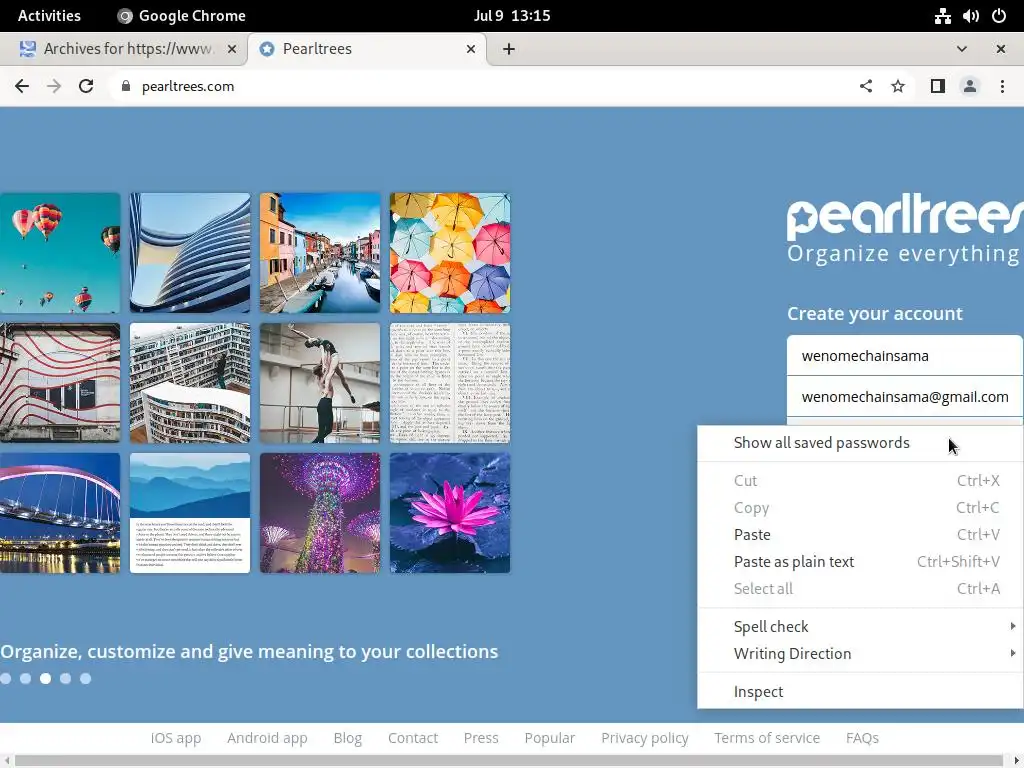Image resolution: width=1024 pixels, height=768 pixels.
Task: Open the ballet dancers thumbnail
Action: tap(320, 383)
